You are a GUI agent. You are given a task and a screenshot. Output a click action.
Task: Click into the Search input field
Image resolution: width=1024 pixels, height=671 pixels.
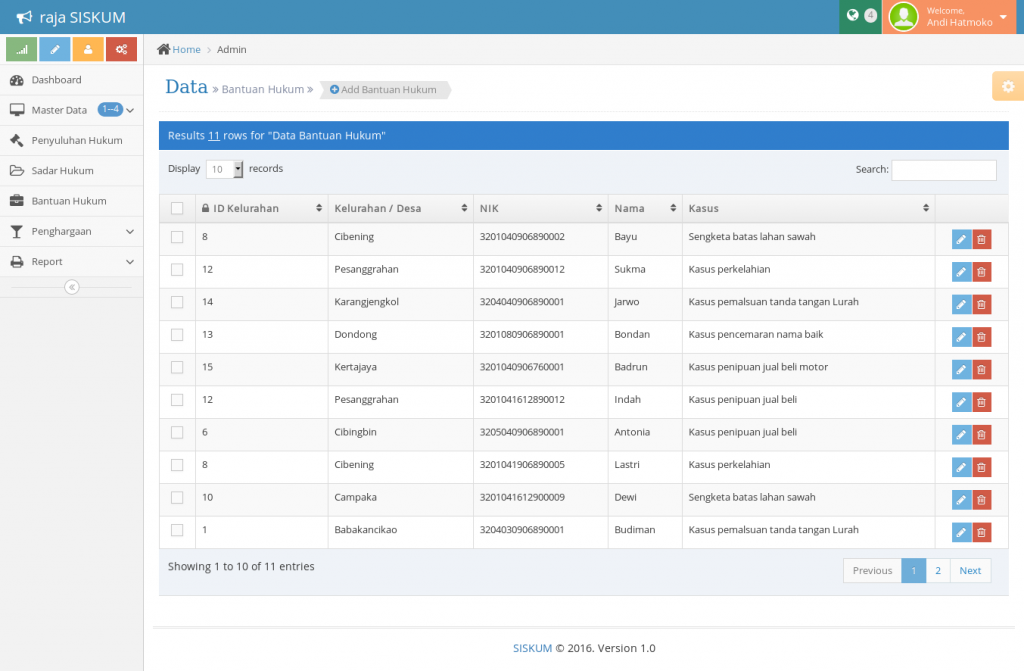click(943, 170)
